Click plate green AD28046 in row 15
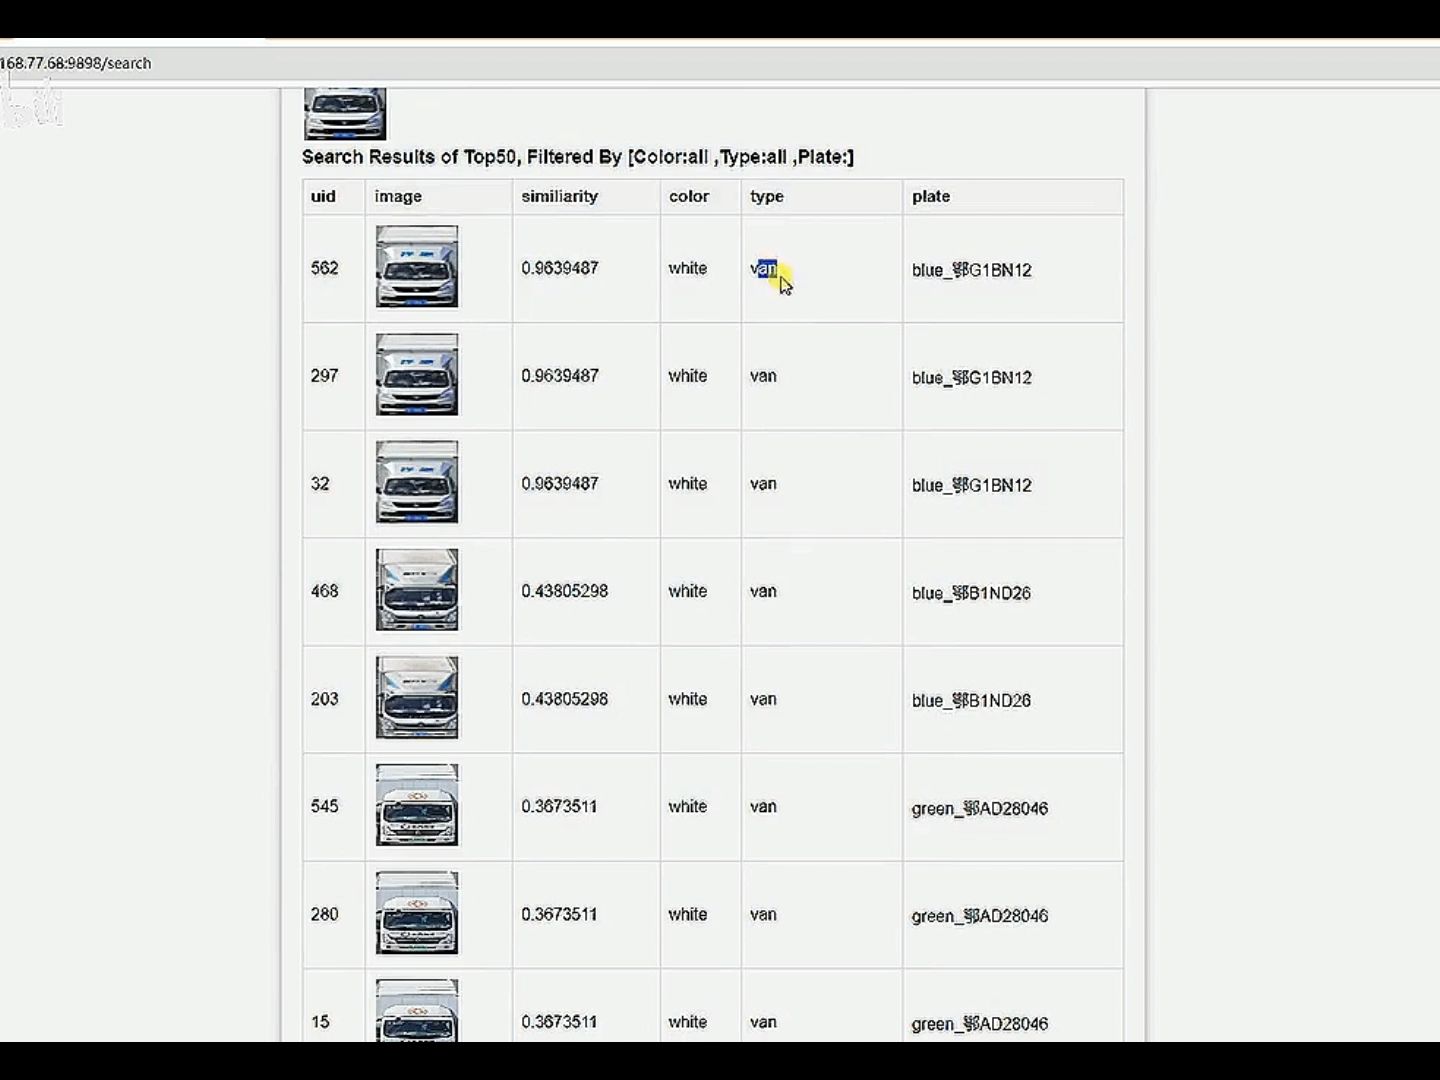The width and height of the screenshot is (1440, 1080). (980, 1024)
